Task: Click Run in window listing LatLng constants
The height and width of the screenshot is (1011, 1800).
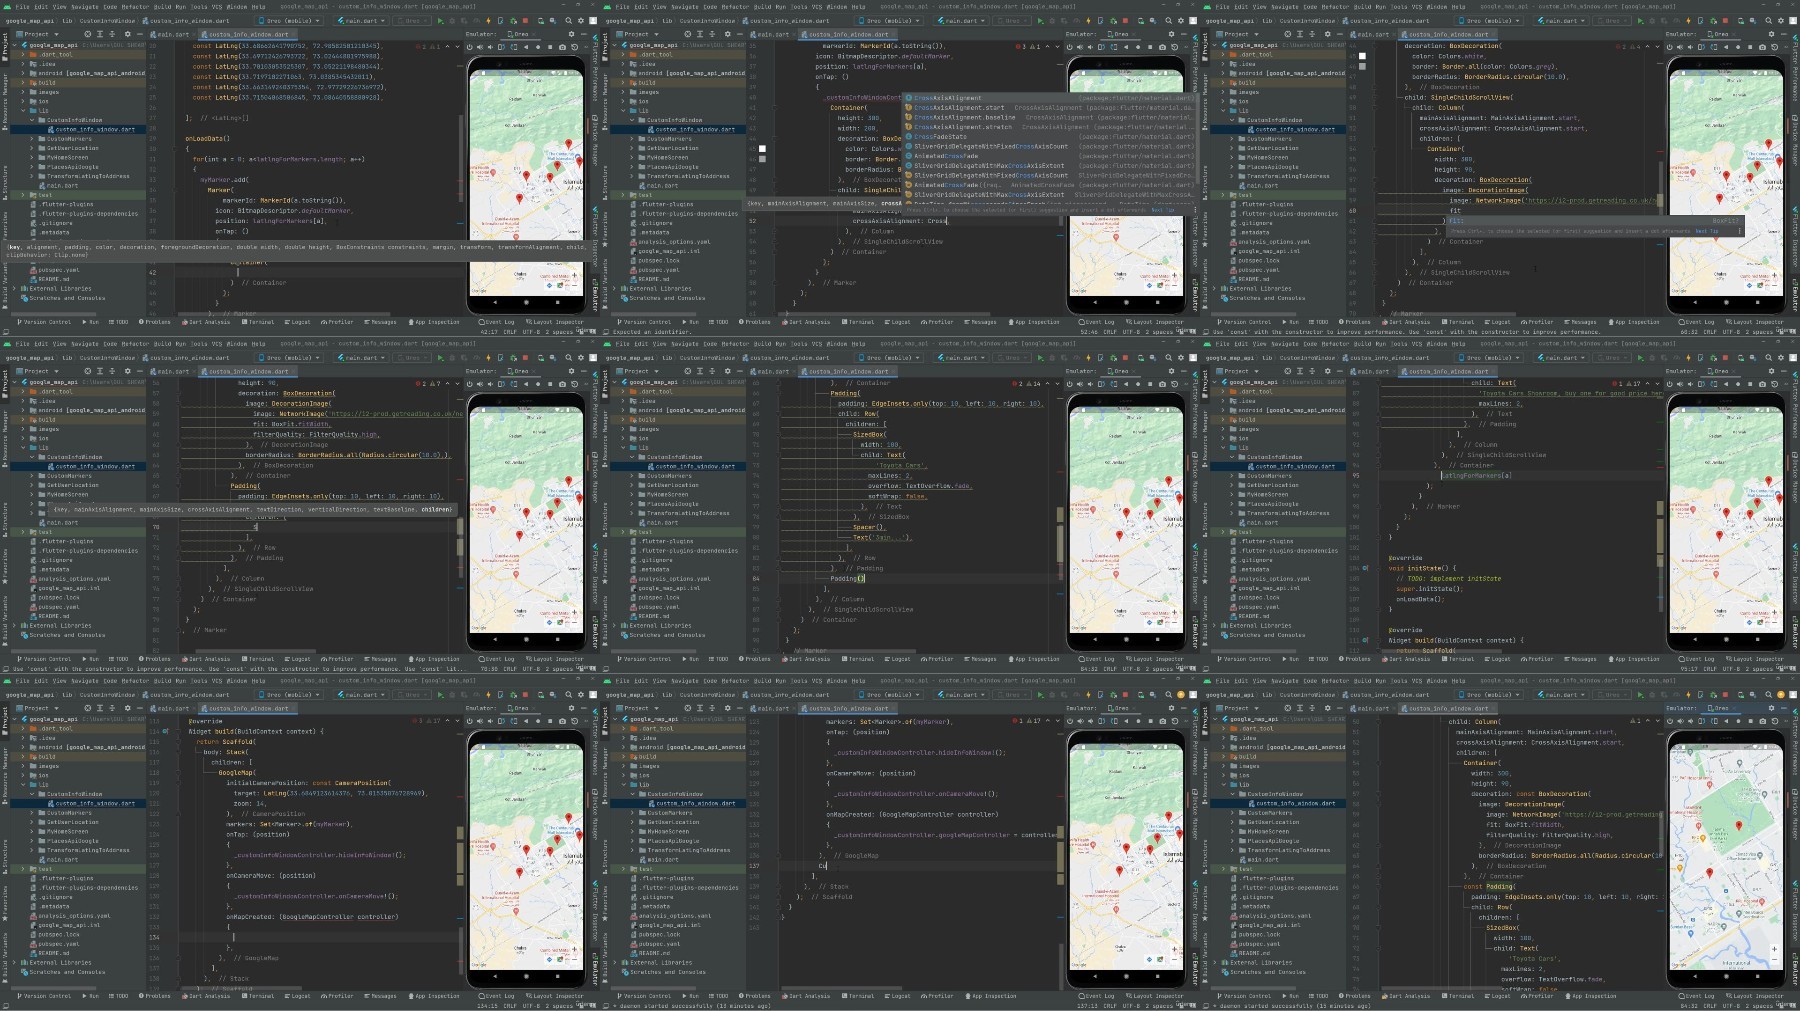Action: (440, 21)
